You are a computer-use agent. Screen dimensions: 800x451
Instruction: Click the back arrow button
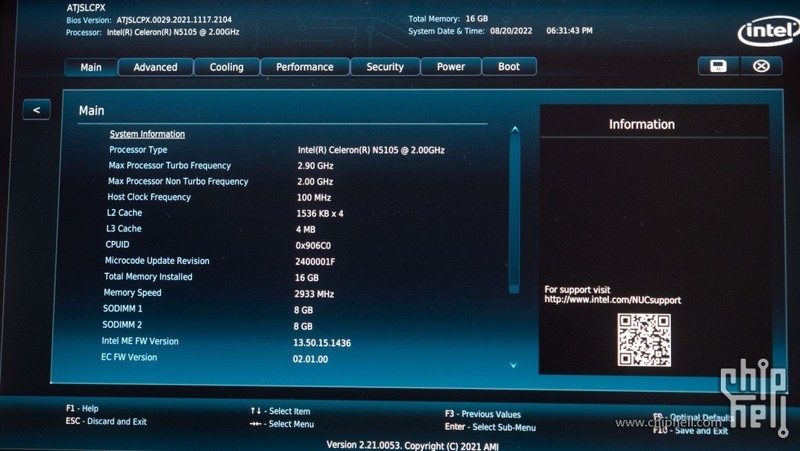pos(36,110)
